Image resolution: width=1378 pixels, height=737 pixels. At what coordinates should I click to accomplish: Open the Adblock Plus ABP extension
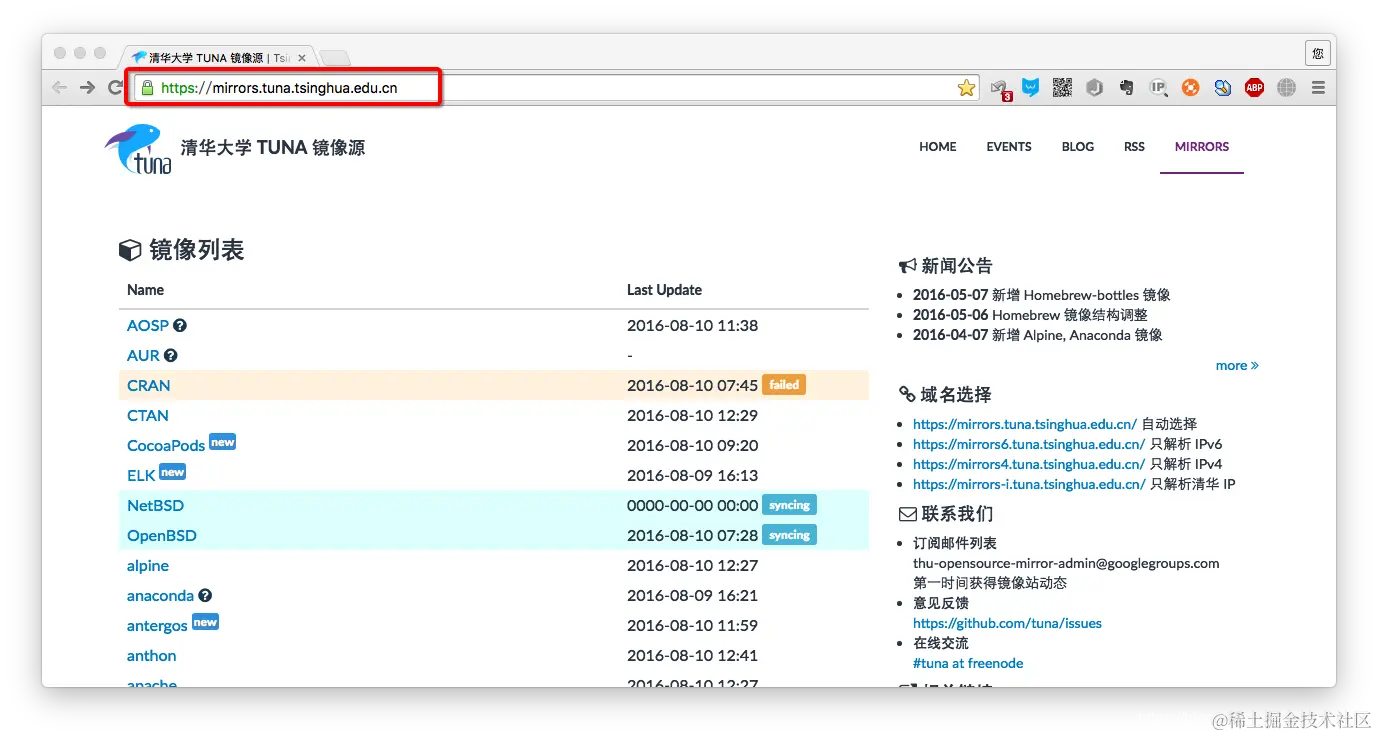click(1254, 88)
